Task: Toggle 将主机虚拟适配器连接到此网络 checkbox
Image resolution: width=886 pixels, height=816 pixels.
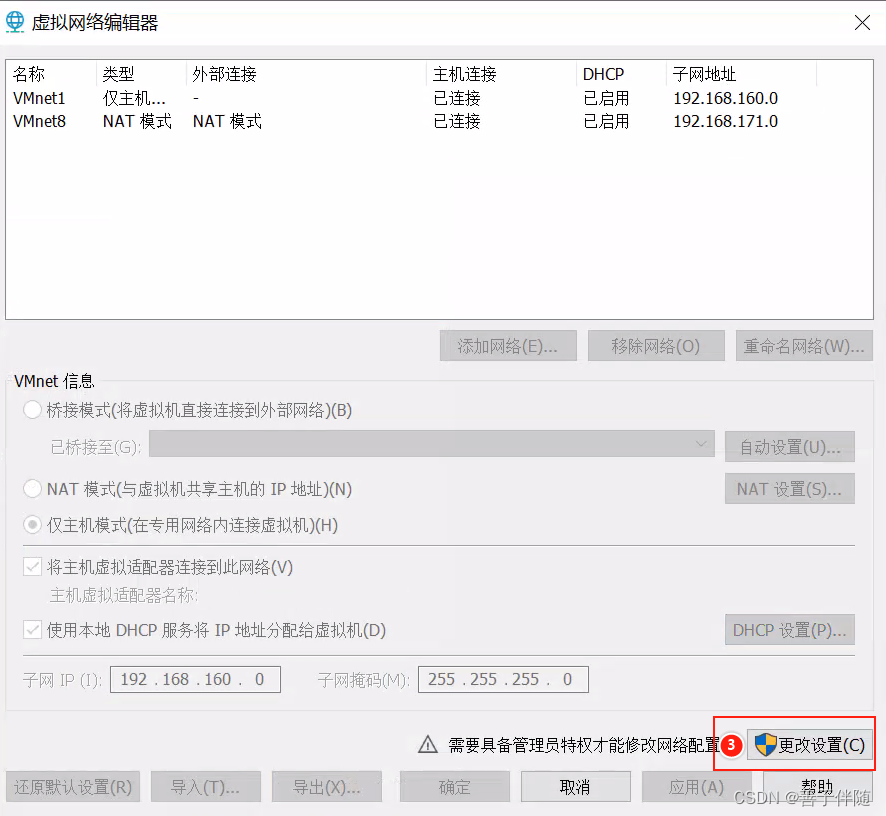Action: point(32,567)
